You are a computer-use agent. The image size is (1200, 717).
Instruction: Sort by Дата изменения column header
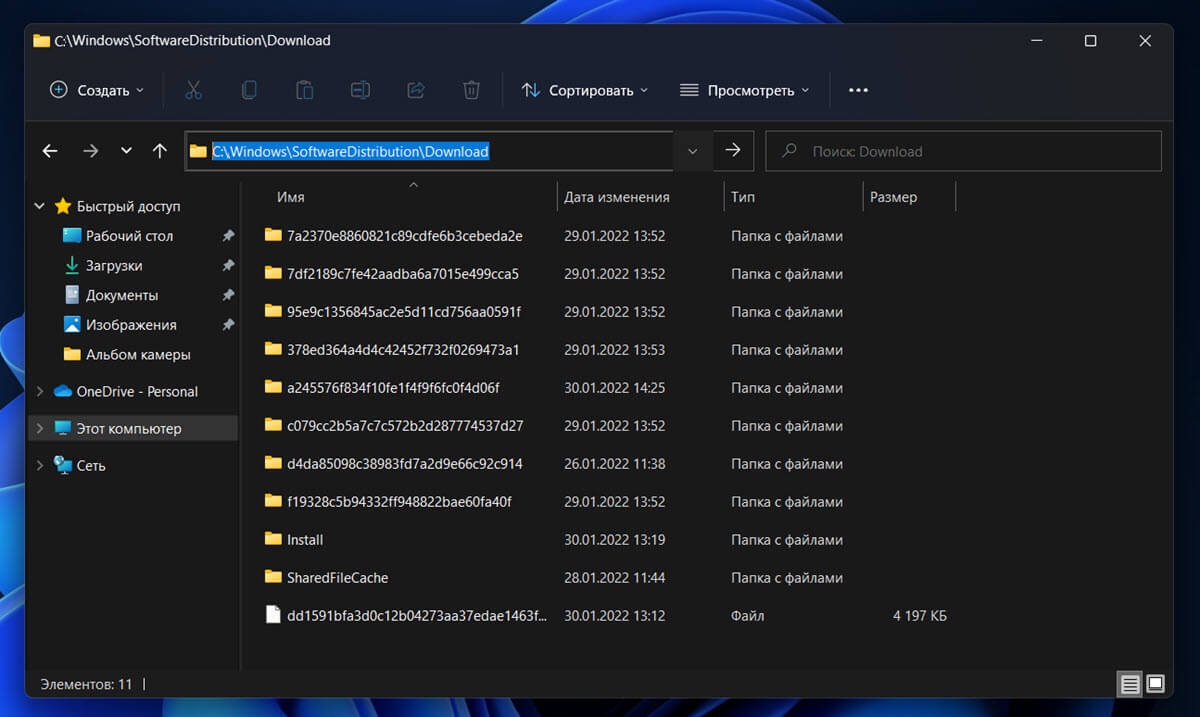tap(640, 197)
